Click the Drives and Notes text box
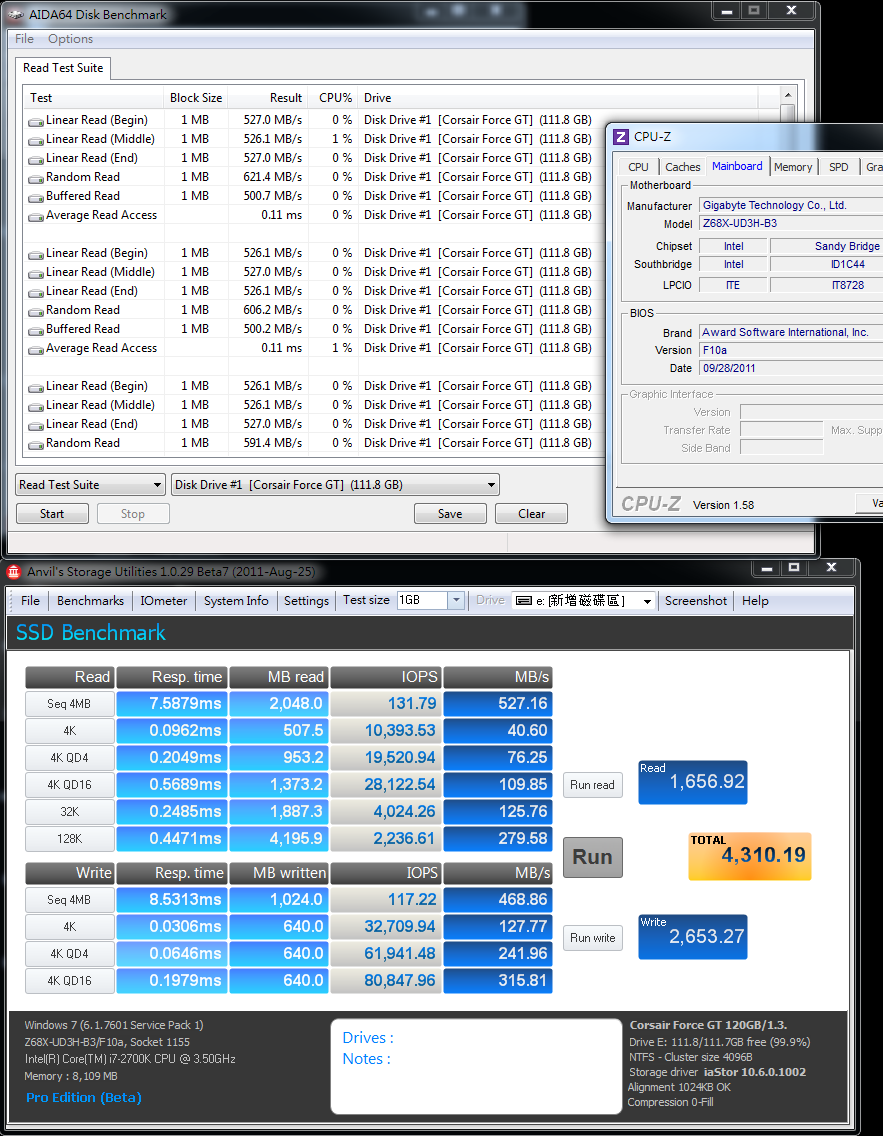Image resolution: width=883 pixels, height=1136 pixels. point(477,1066)
